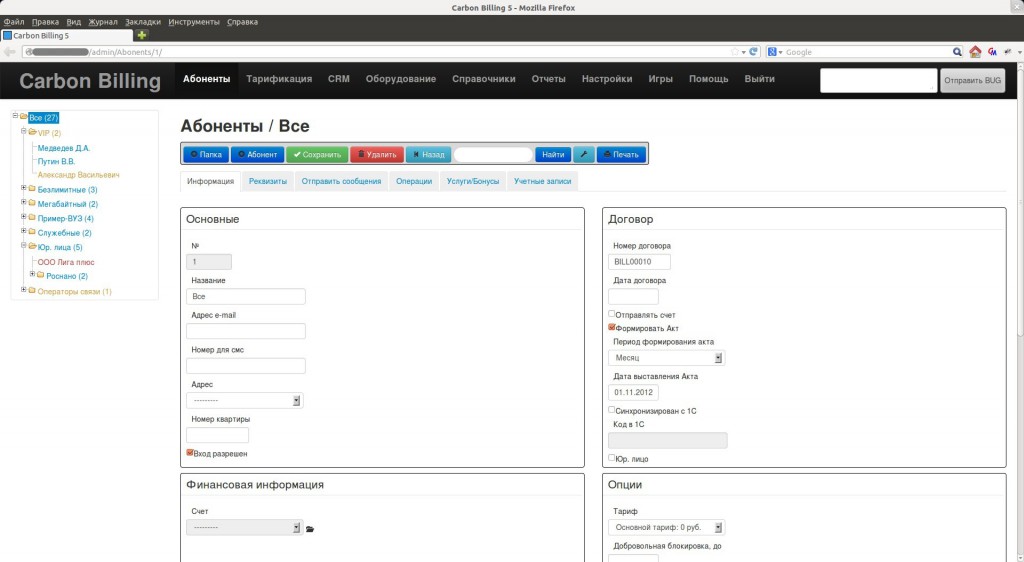This screenshot has height=562, width=1024.
Task: Open the Тарификация menu
Action: coord(279,79)
